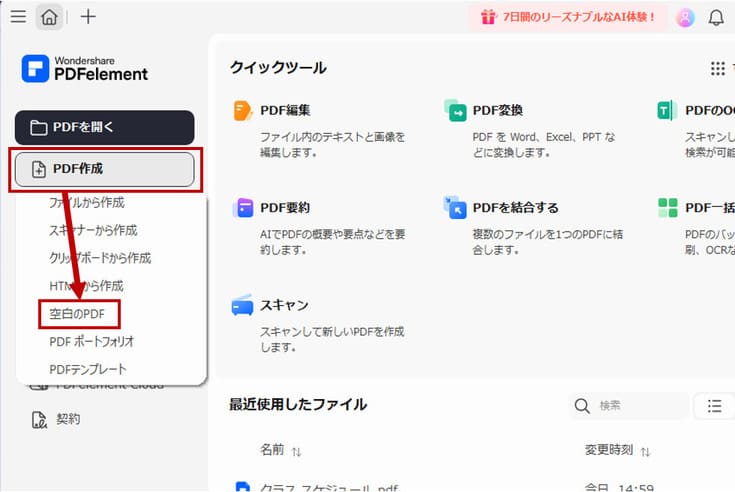Click the PDF編集 title text
This screenshot has width=735, height=492.
click(285, 111)
